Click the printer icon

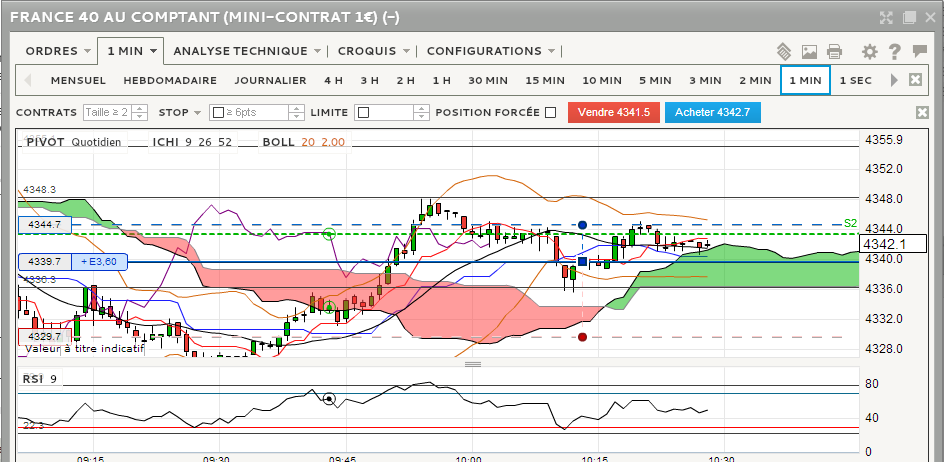pos(834,52)
